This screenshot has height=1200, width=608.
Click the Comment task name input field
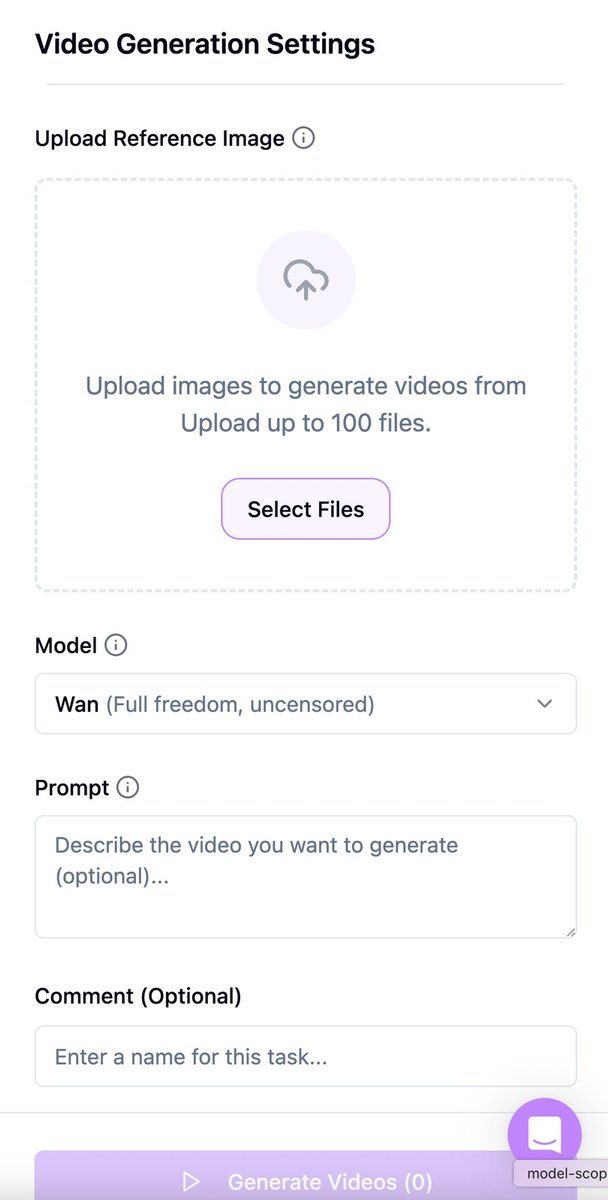pyautogui.click(x=305, y=1056)
